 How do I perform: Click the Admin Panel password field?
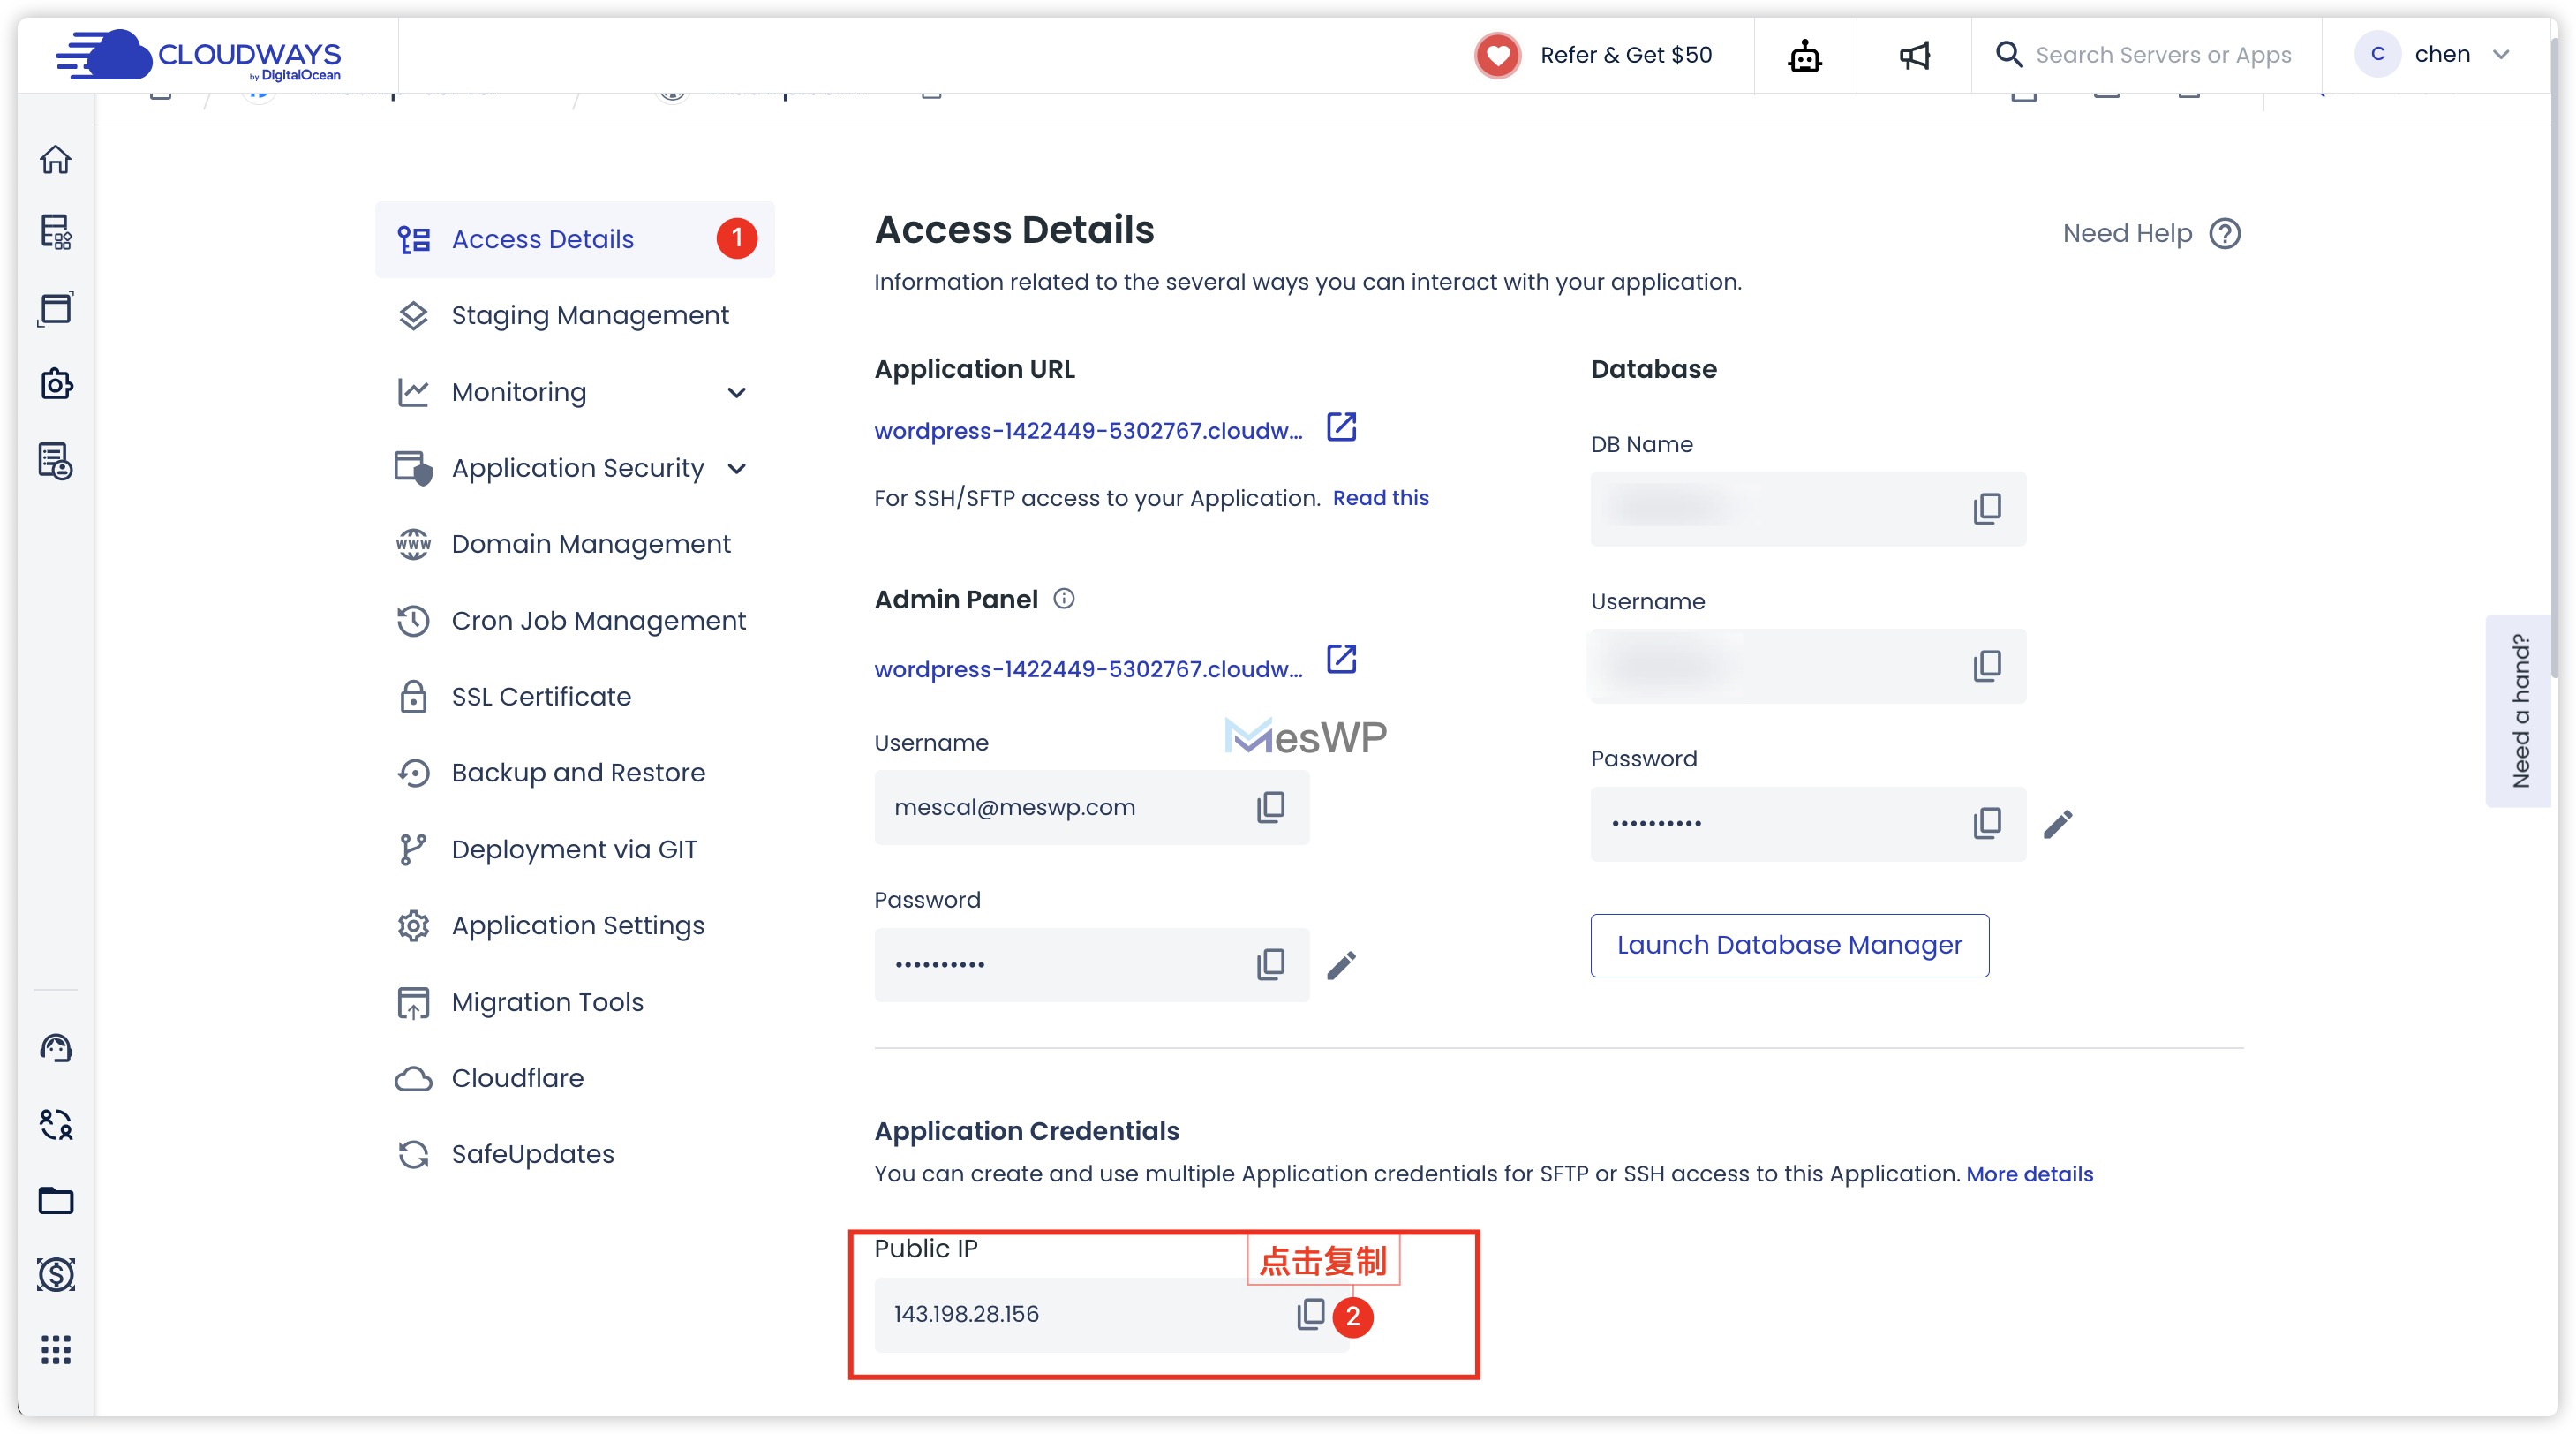tap(1091, 965)
